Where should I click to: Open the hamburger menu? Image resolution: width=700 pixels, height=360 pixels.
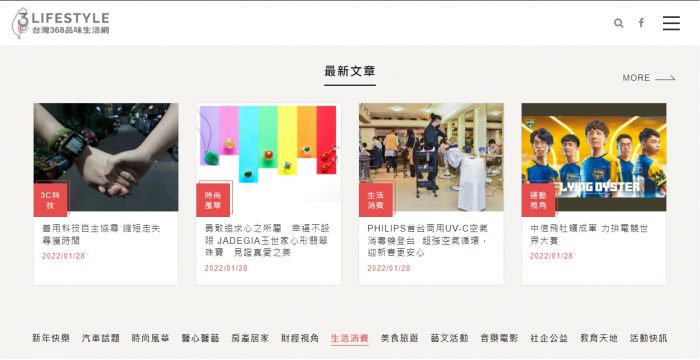[671, 23]
